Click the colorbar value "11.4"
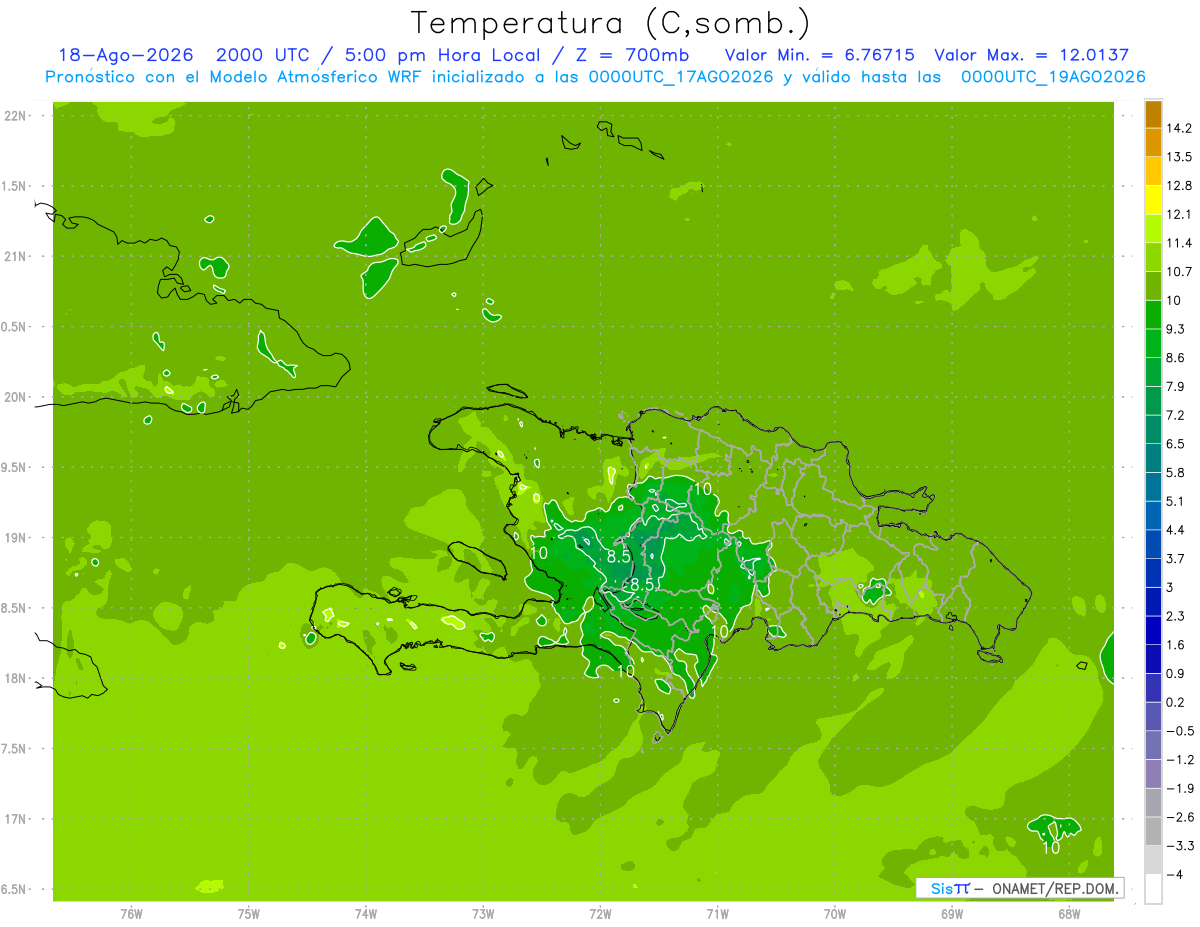1200x927 pixels. coord(1181,243)
